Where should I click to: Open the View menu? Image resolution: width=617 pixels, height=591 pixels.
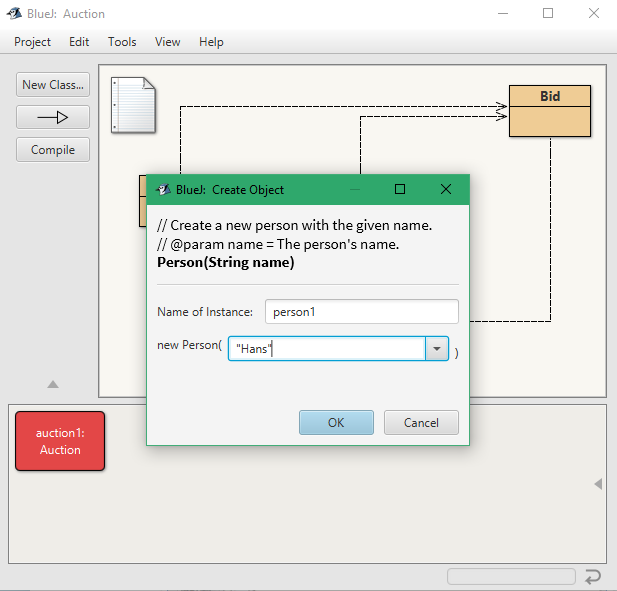tap(167, 42)
